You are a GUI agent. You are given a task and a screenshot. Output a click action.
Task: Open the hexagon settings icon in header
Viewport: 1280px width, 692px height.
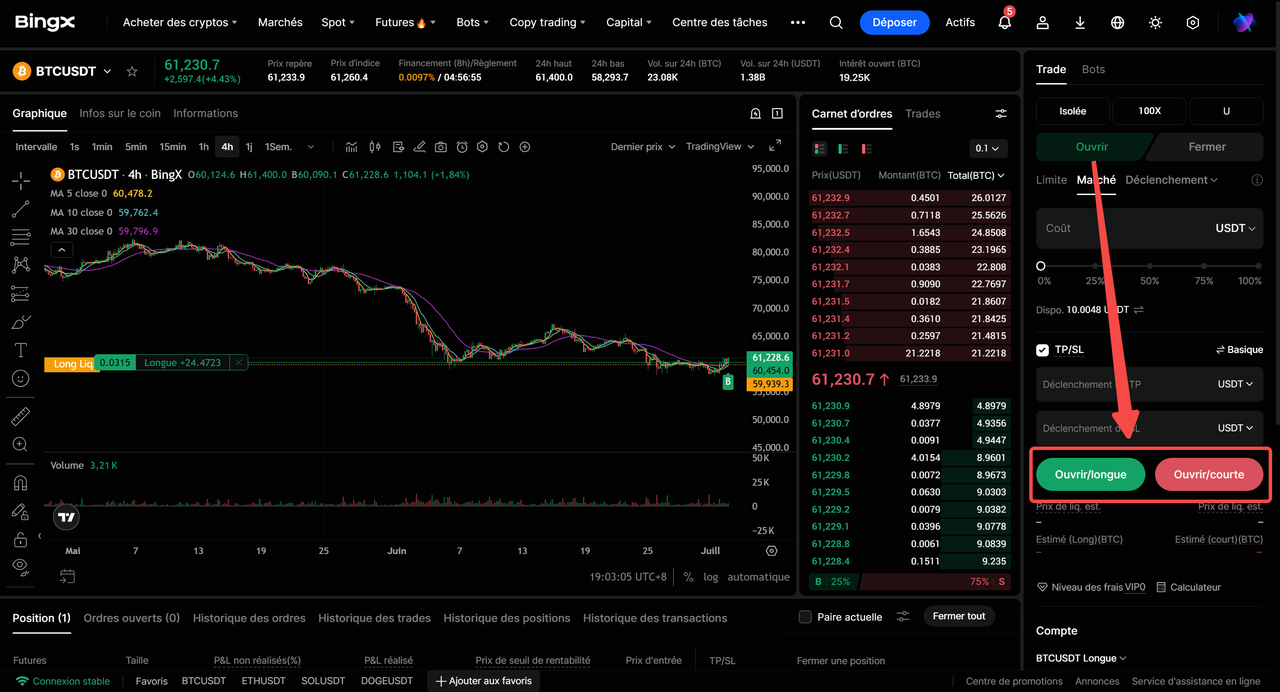[1193, 22]
